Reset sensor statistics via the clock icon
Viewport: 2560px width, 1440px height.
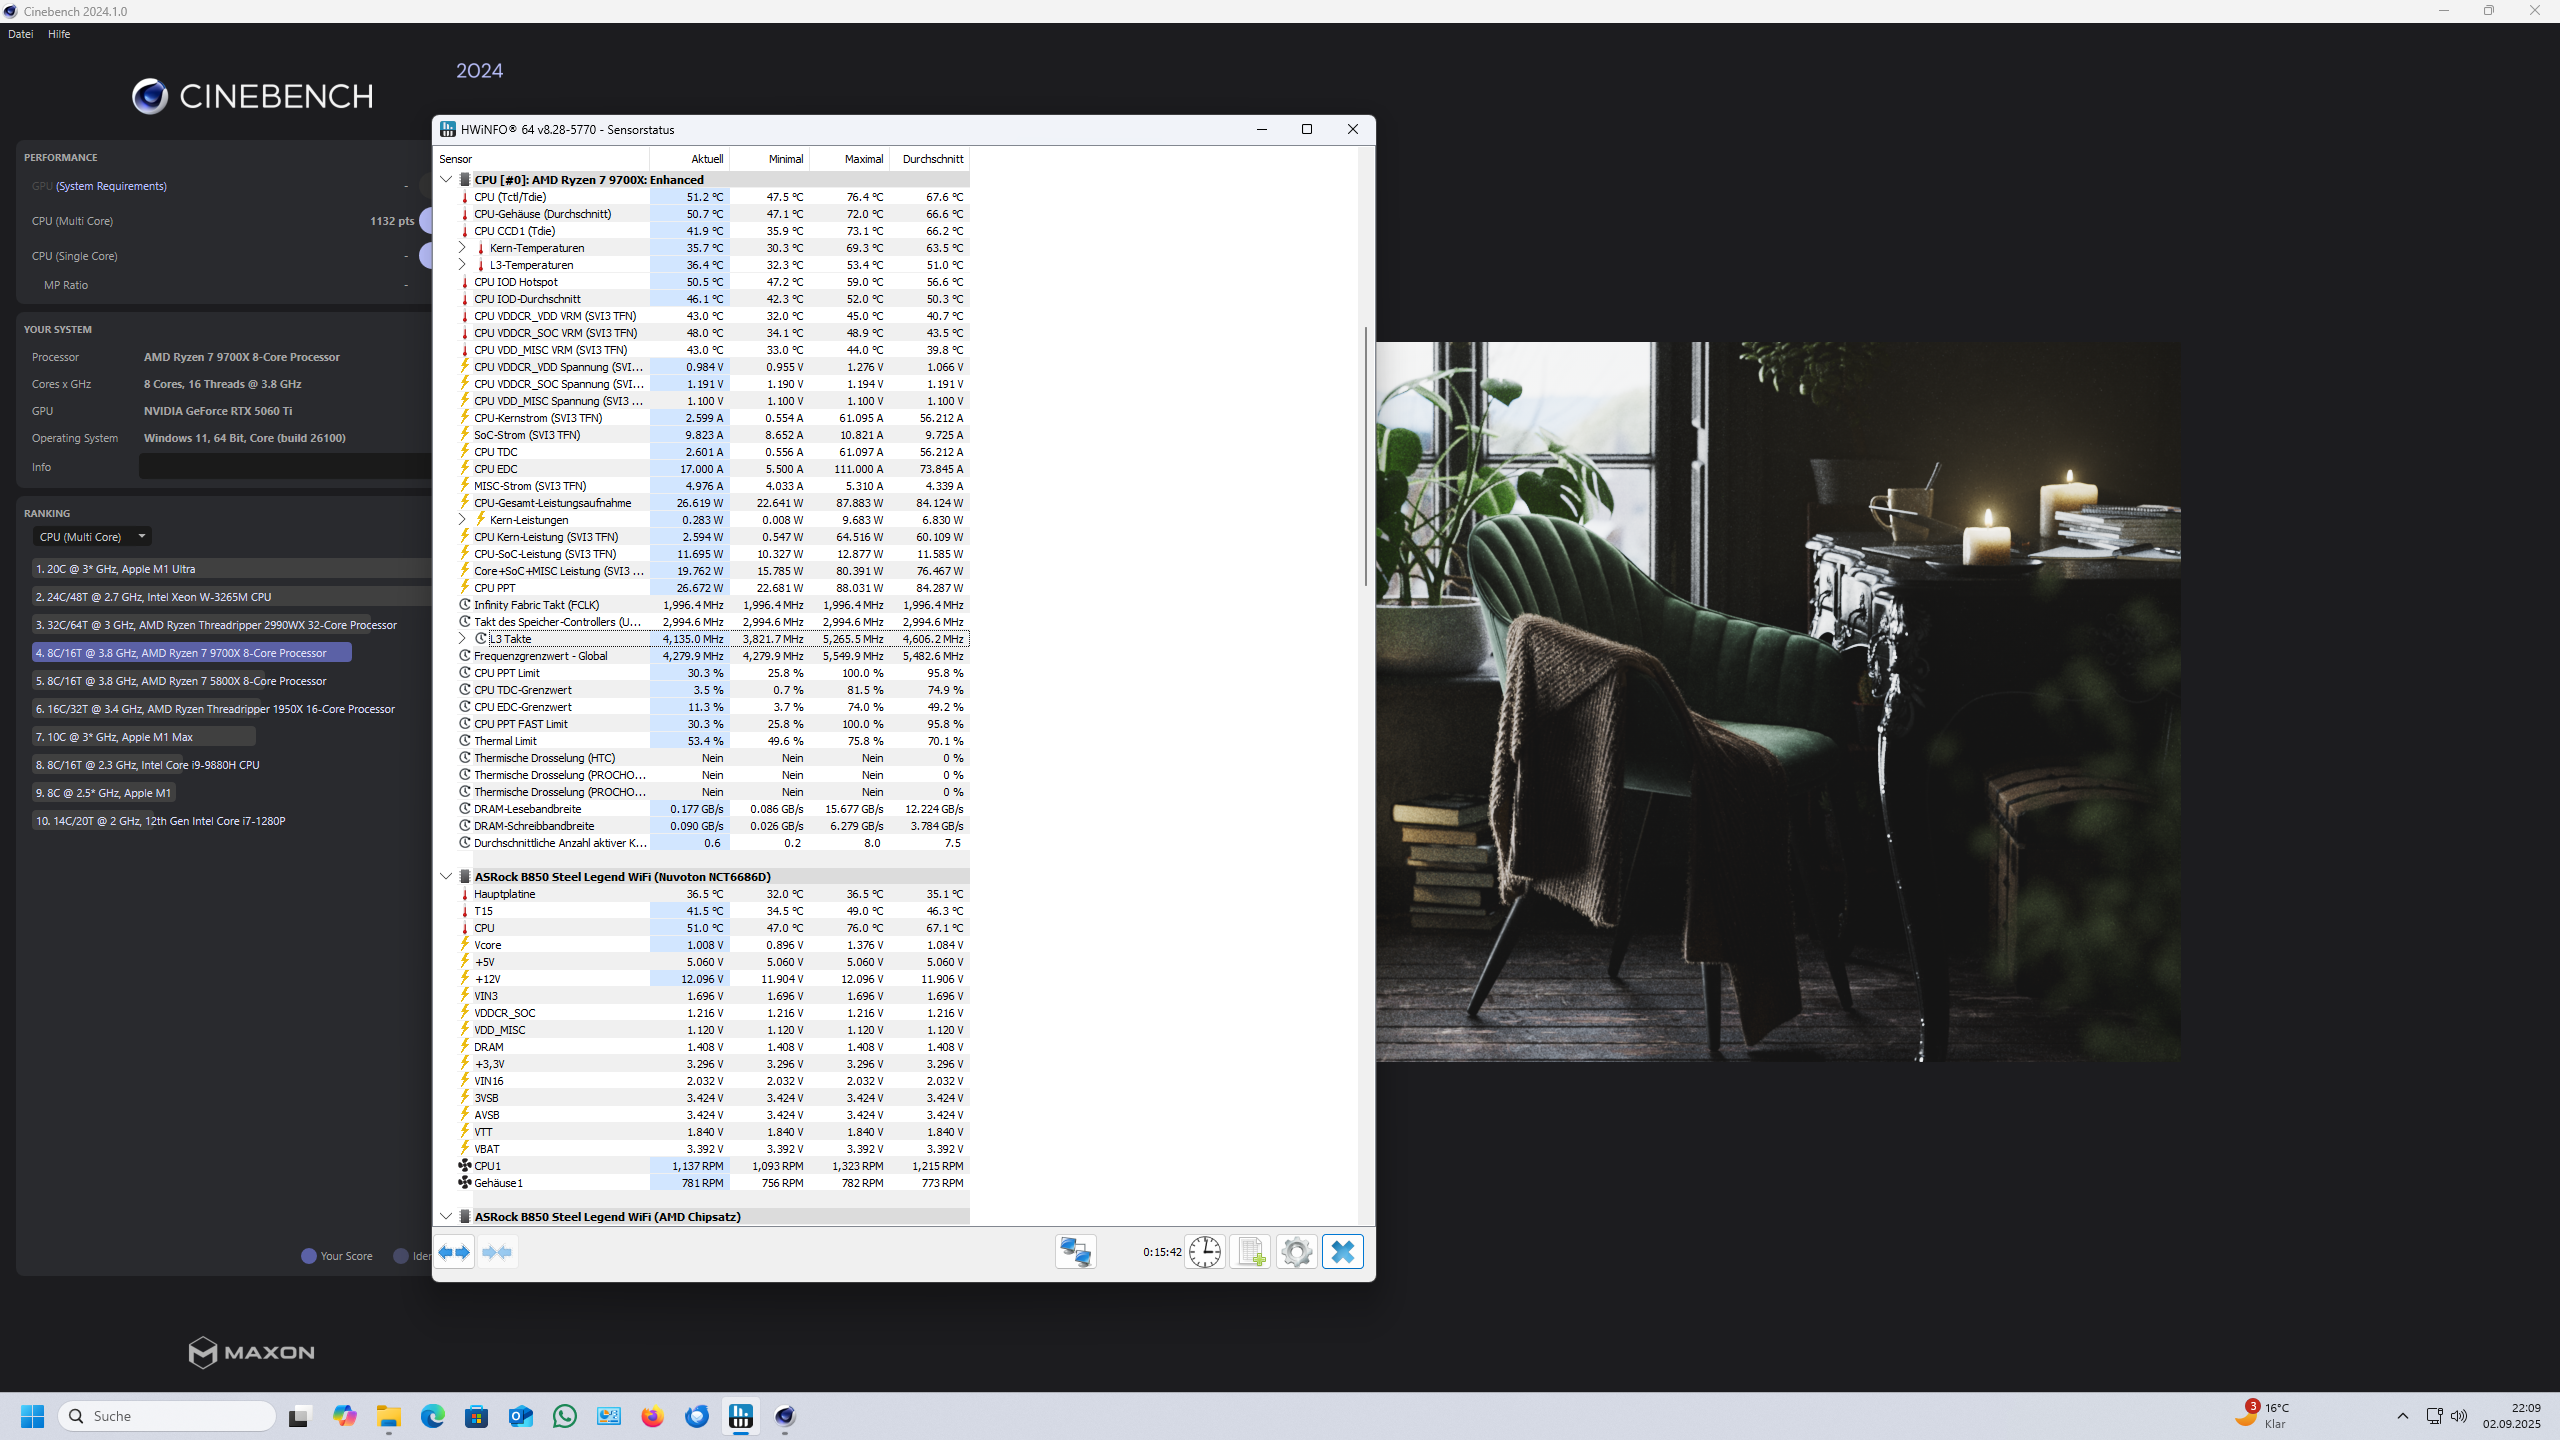1205,1252
